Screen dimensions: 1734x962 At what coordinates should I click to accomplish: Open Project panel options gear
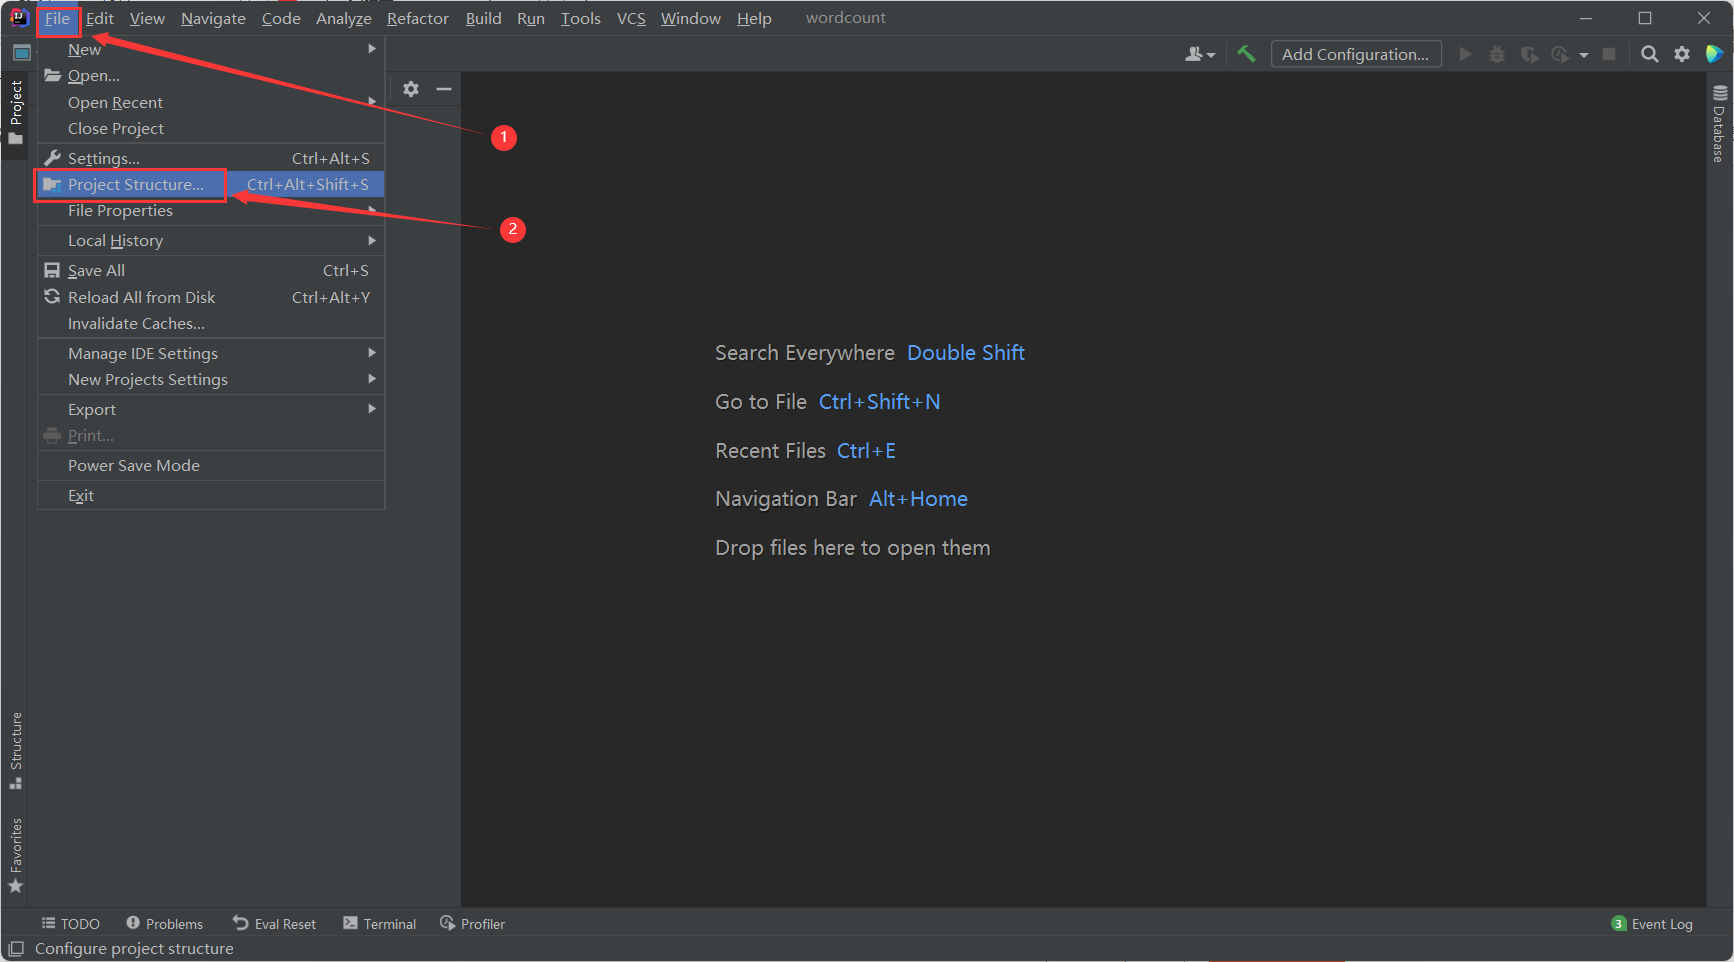(x=411, y=89)
